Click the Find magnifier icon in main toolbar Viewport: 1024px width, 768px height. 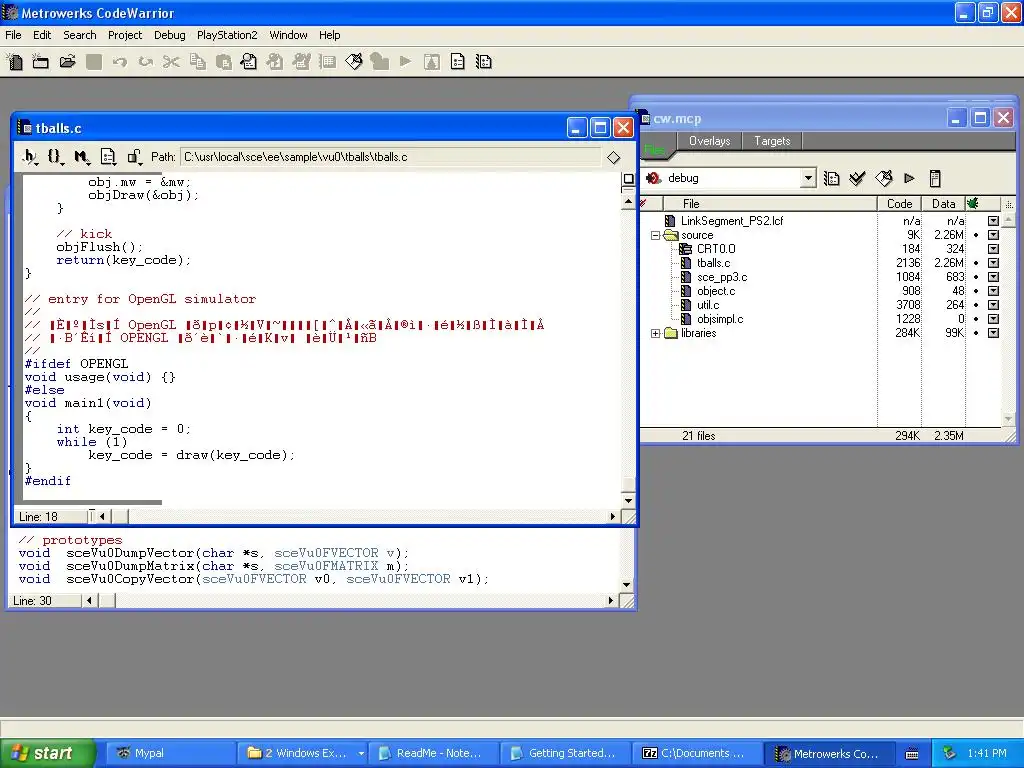click(x=249, y=62)
